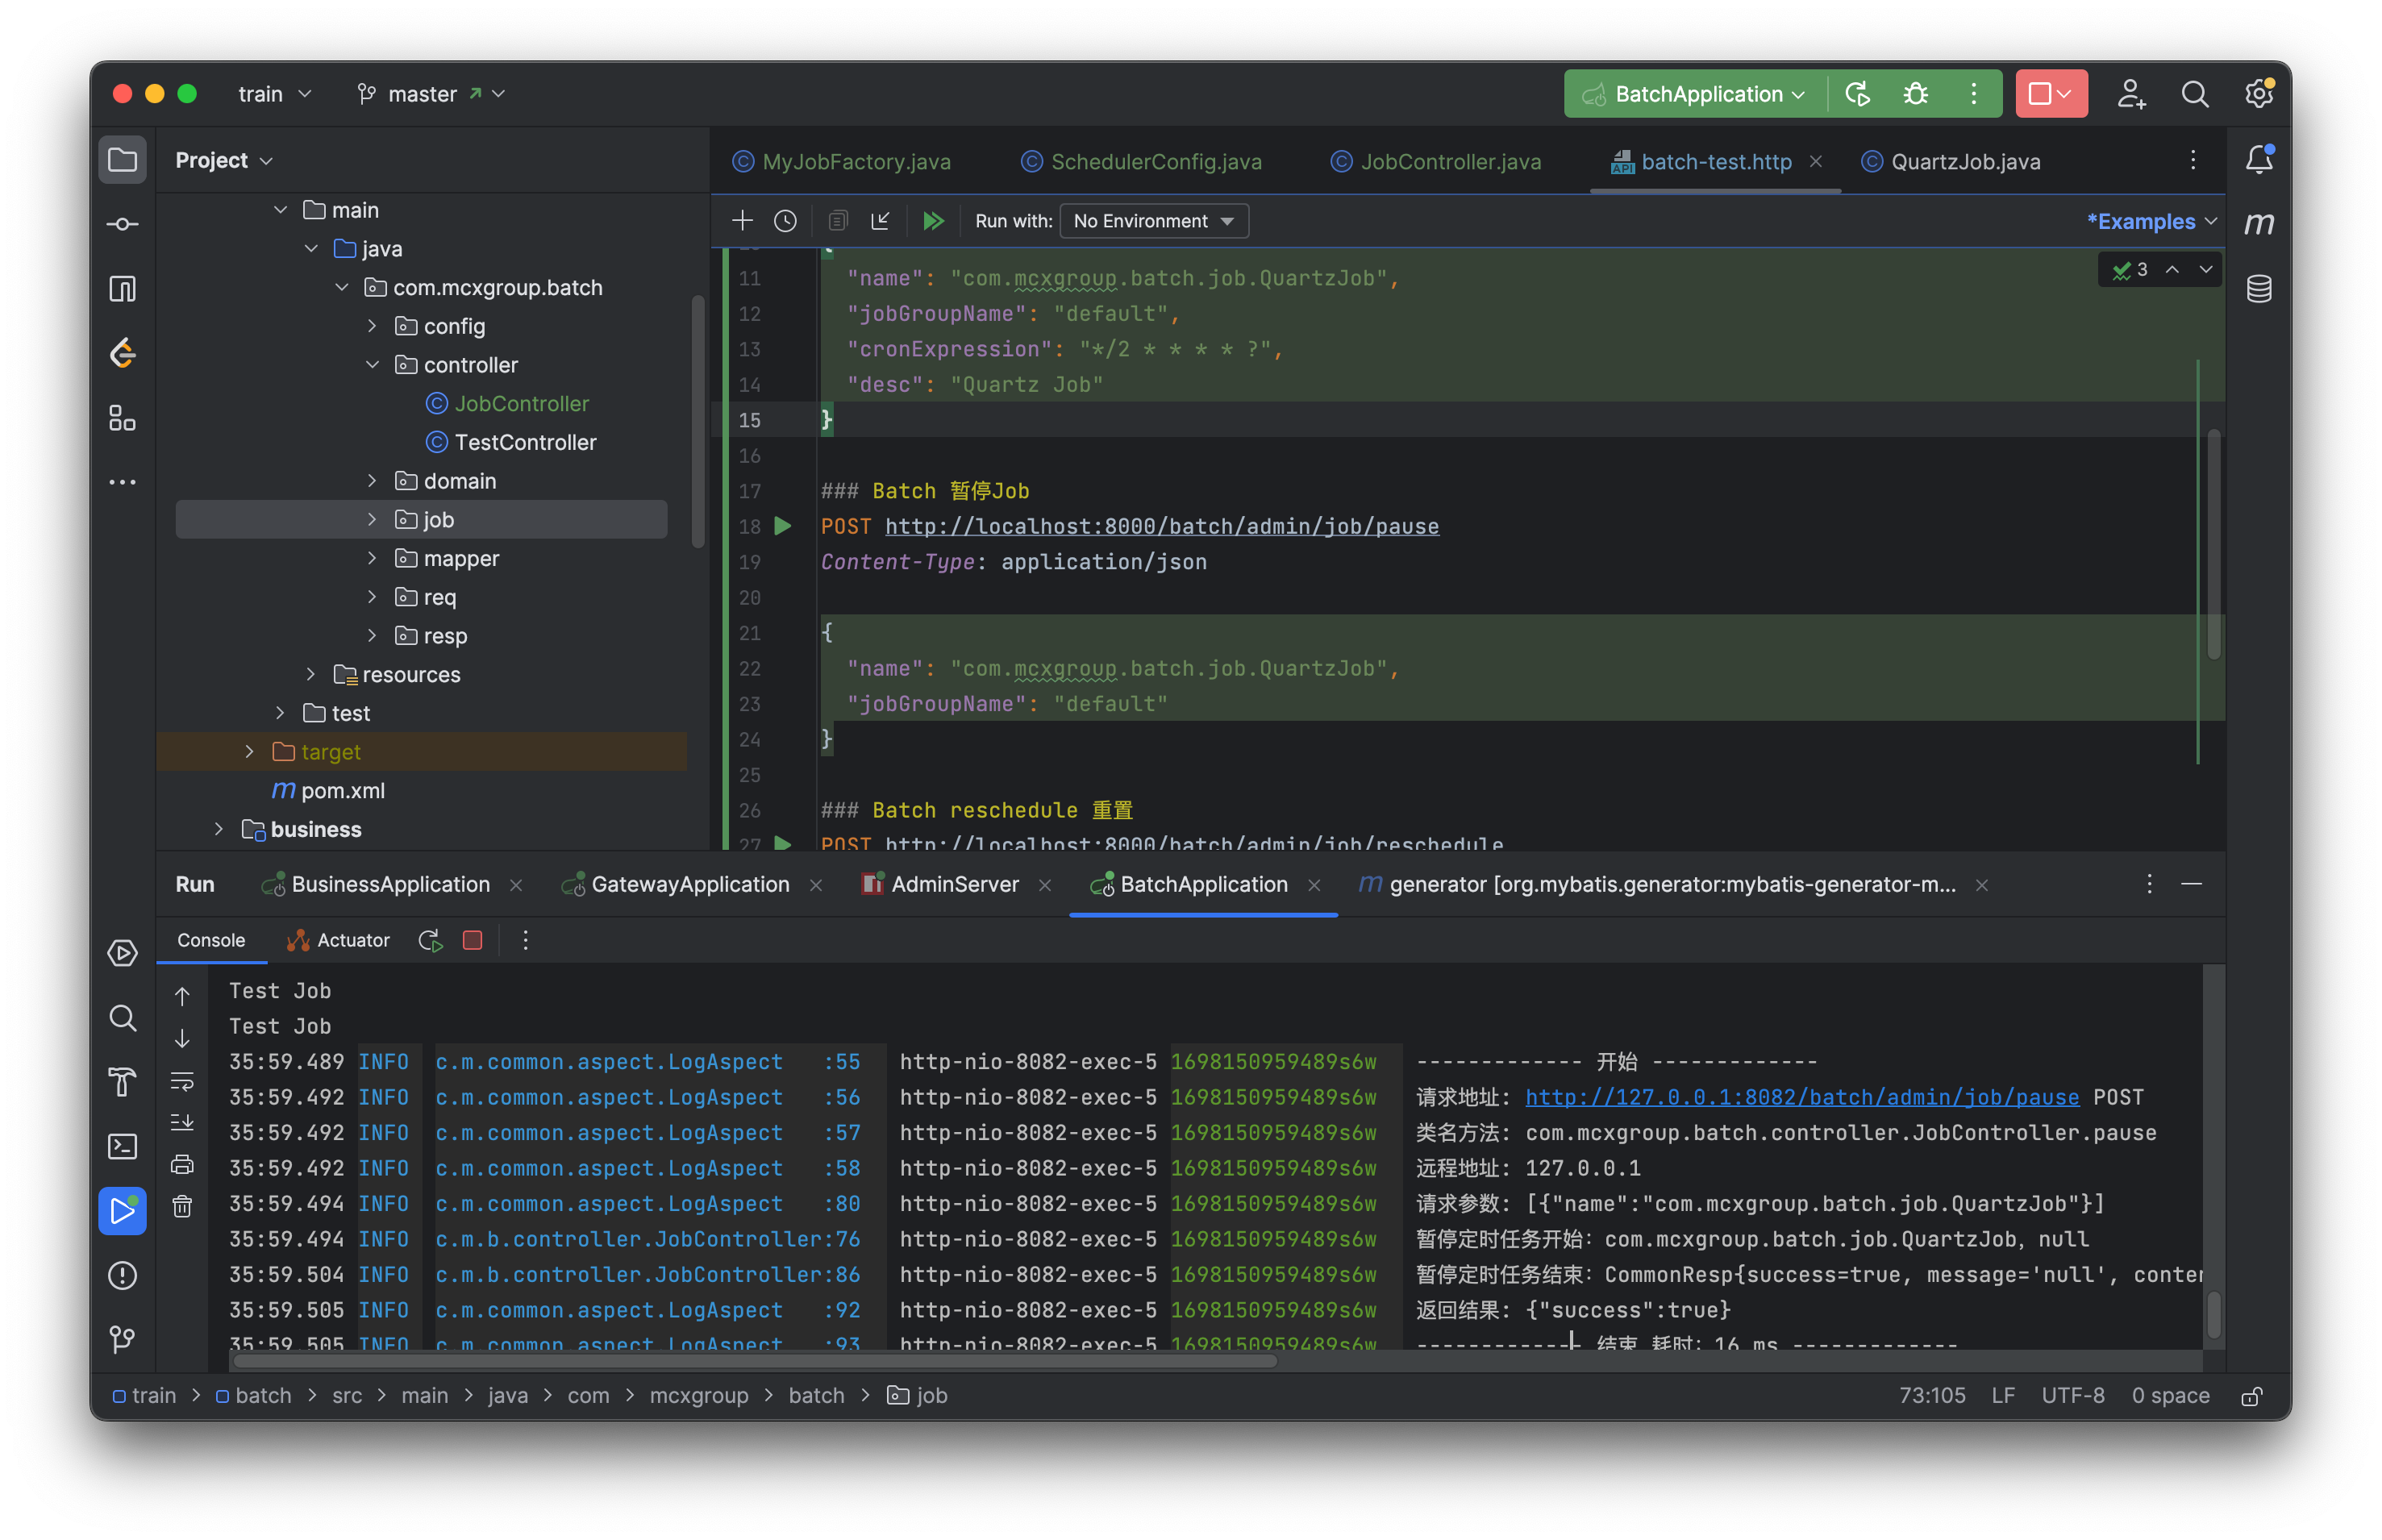Image resolution: width=2382 pixels, height=1540 pixels.
Task: Run the pause Job request from the gutter
Action: [x=783, y=526]
